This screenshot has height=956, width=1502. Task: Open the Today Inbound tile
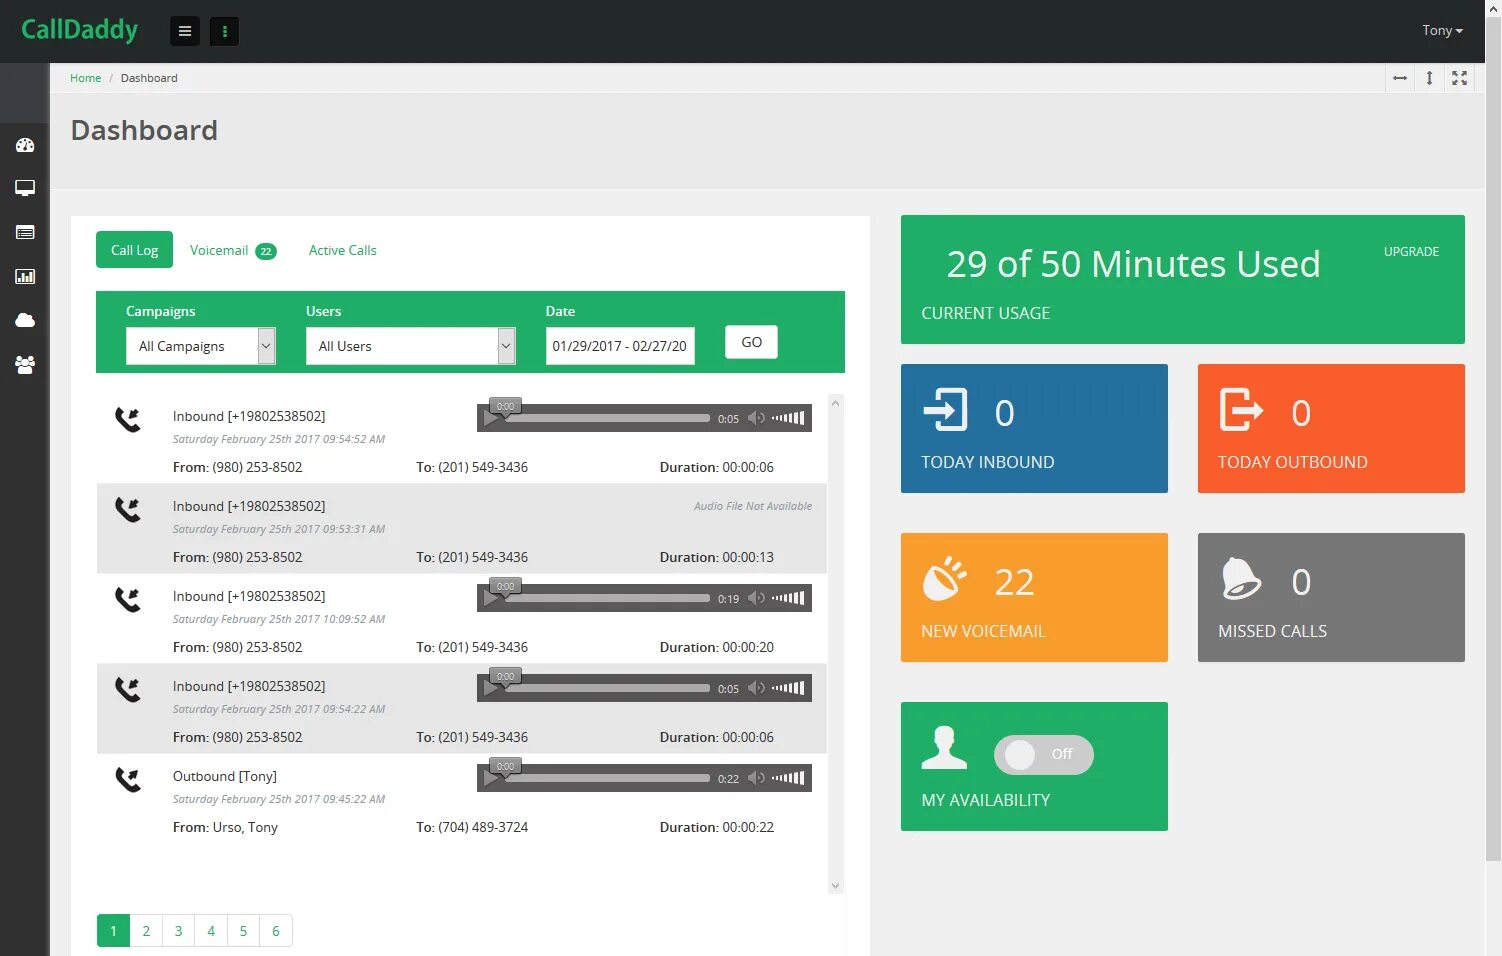coord(1034,428)
